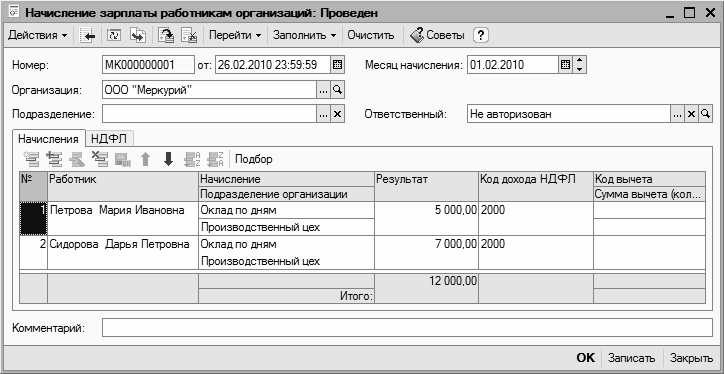Click the Очистить toolbar button
The height and width of the screenshot is (374, 724).
(371, 35)
